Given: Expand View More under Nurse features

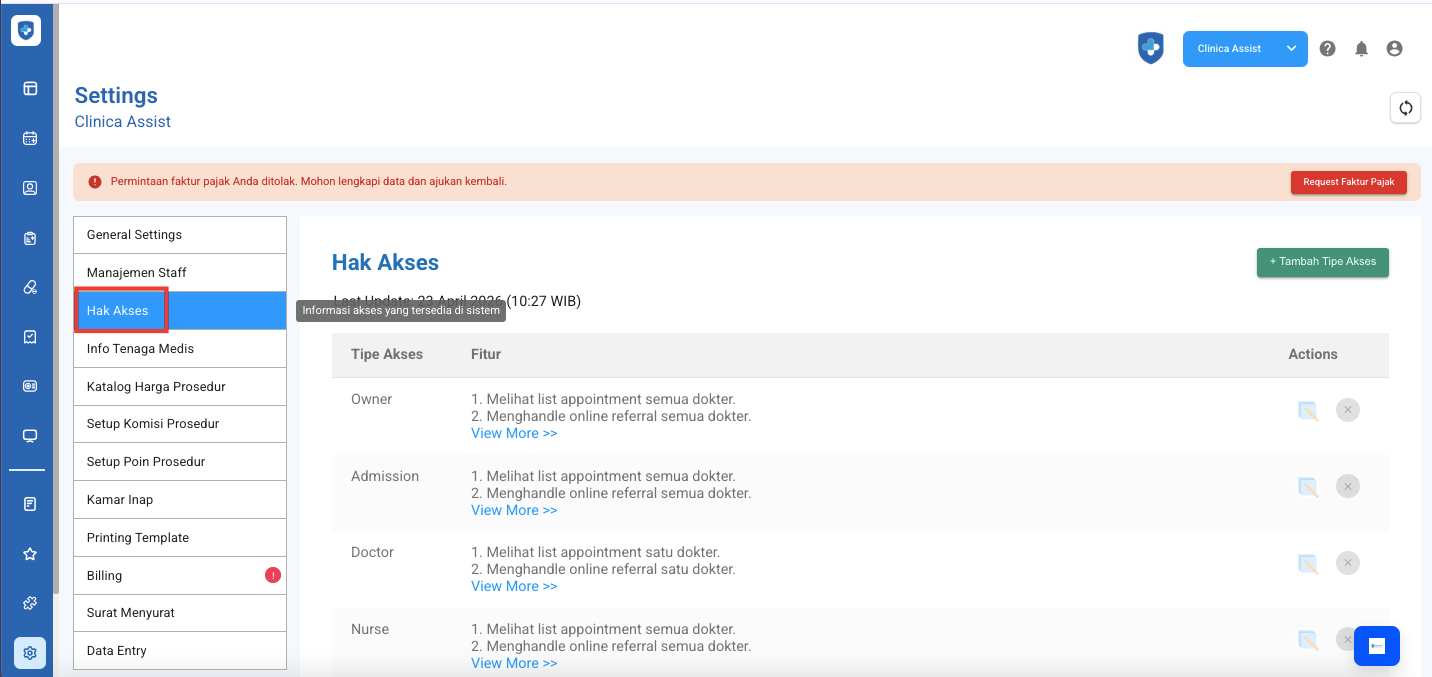Looking at the screenshot, I should pos(514,663).
